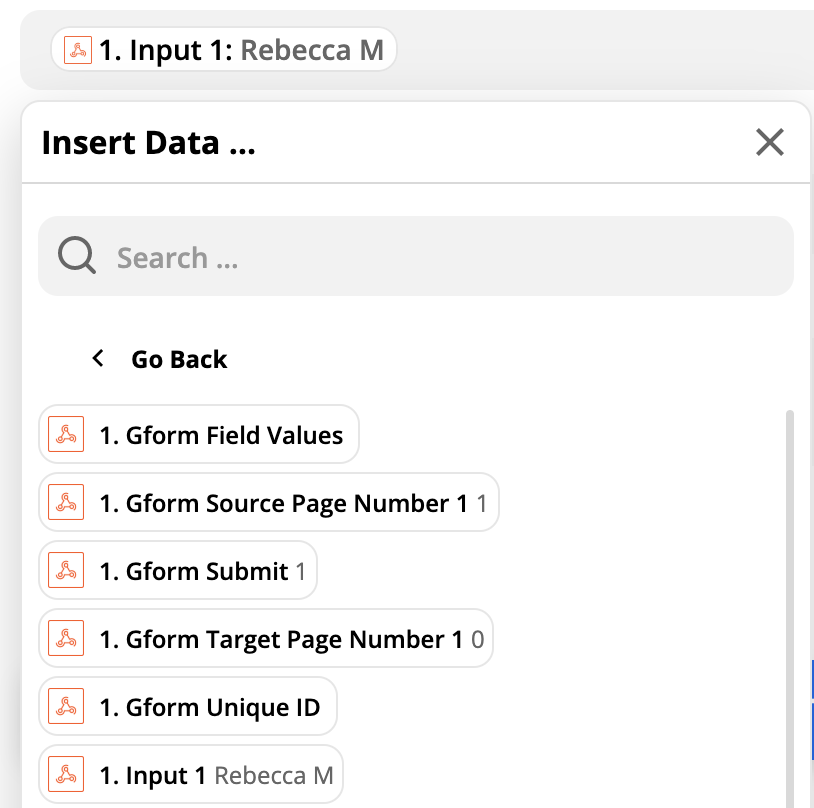
Task: Click the Go Back link
Action: tap(179, 359)
